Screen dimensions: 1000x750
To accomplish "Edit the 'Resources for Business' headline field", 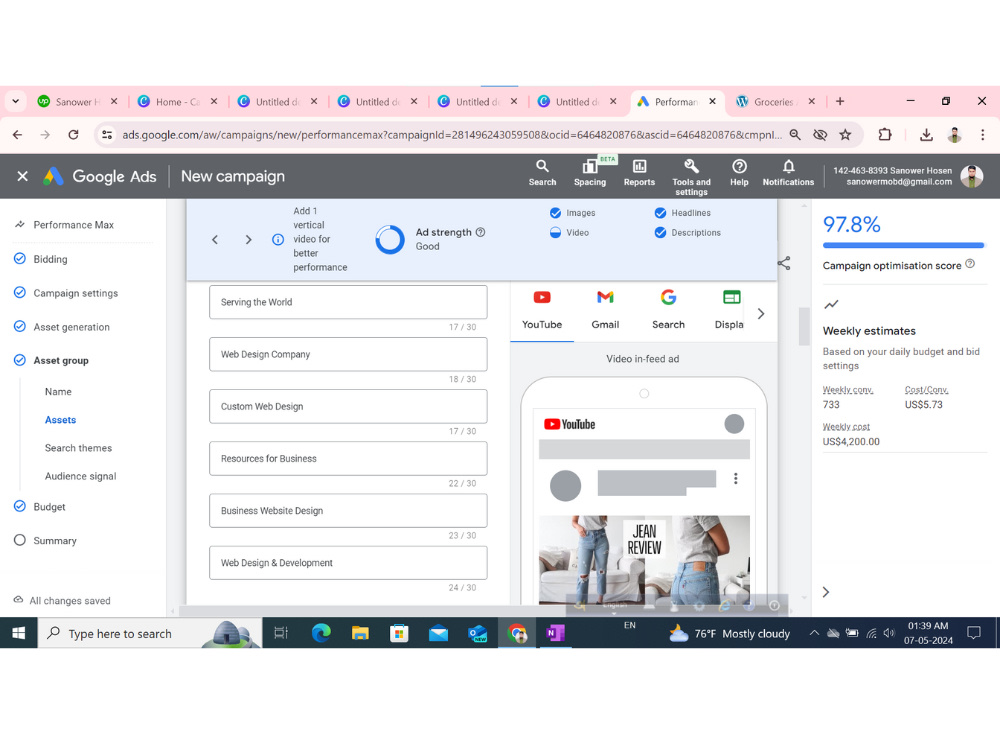I will [348, 459].
